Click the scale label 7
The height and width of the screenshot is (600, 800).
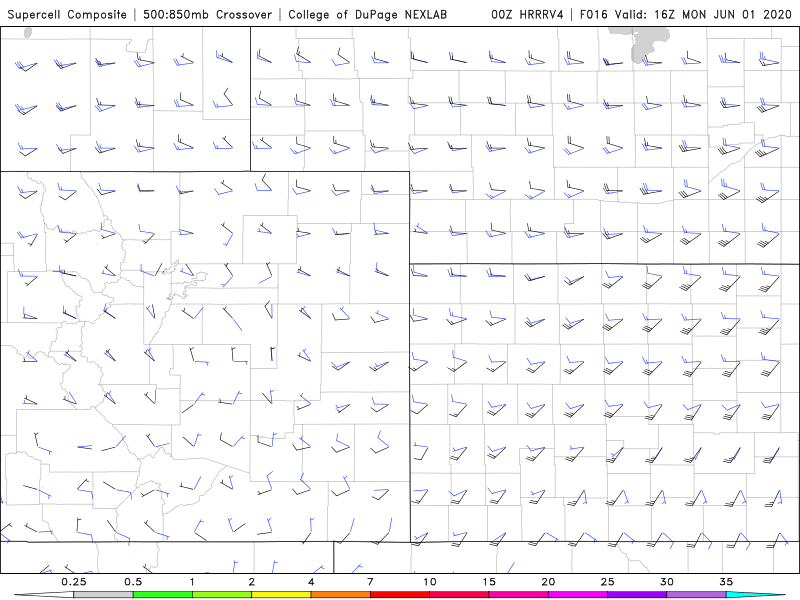370,582
